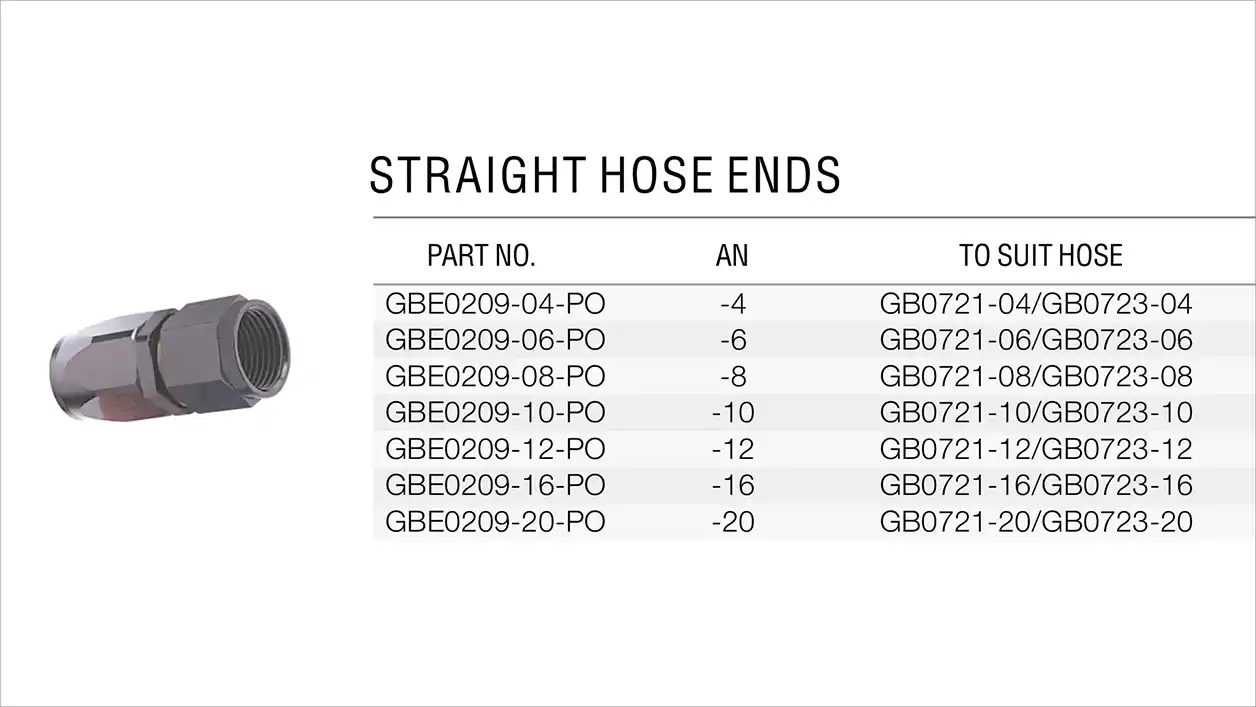This screenshot has height=707, width=1256.
Task: Click part number GBE0209-10-PO
Action: point(496,412)
